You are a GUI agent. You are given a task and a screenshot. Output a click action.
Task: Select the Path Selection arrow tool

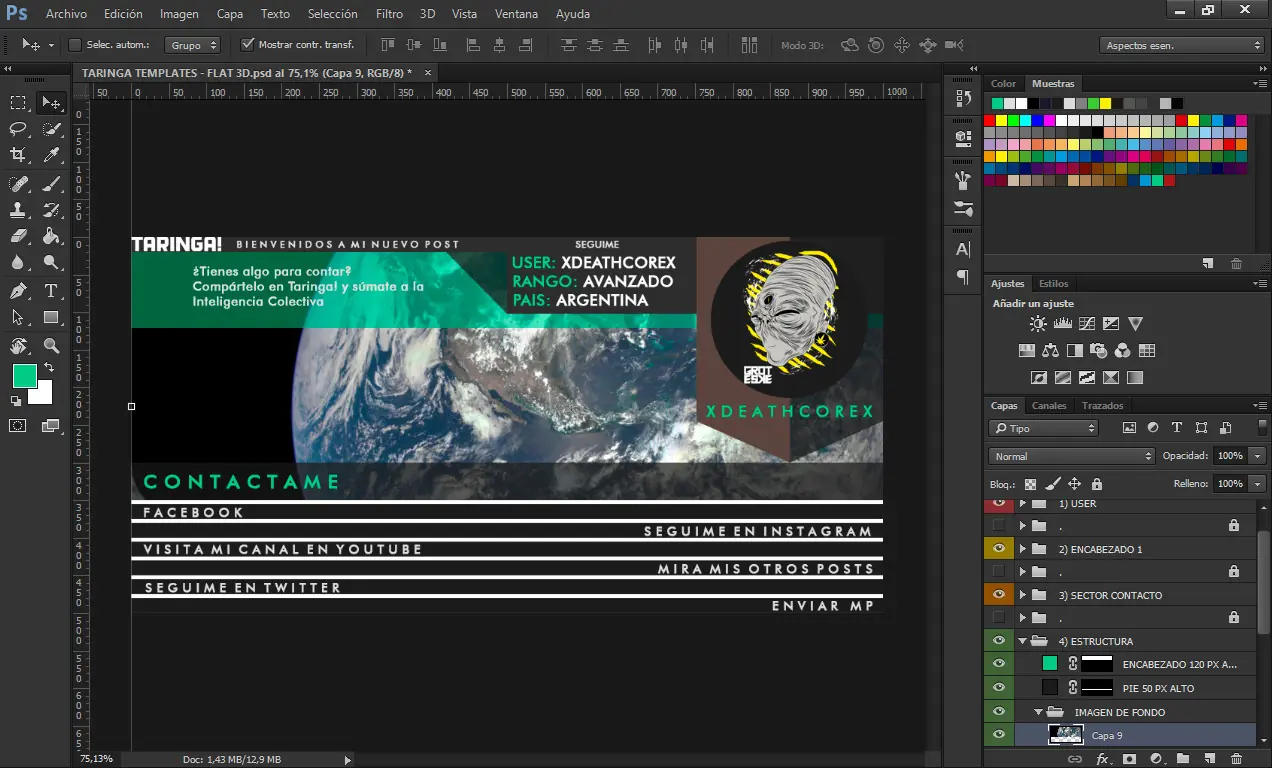coord(18,318)
